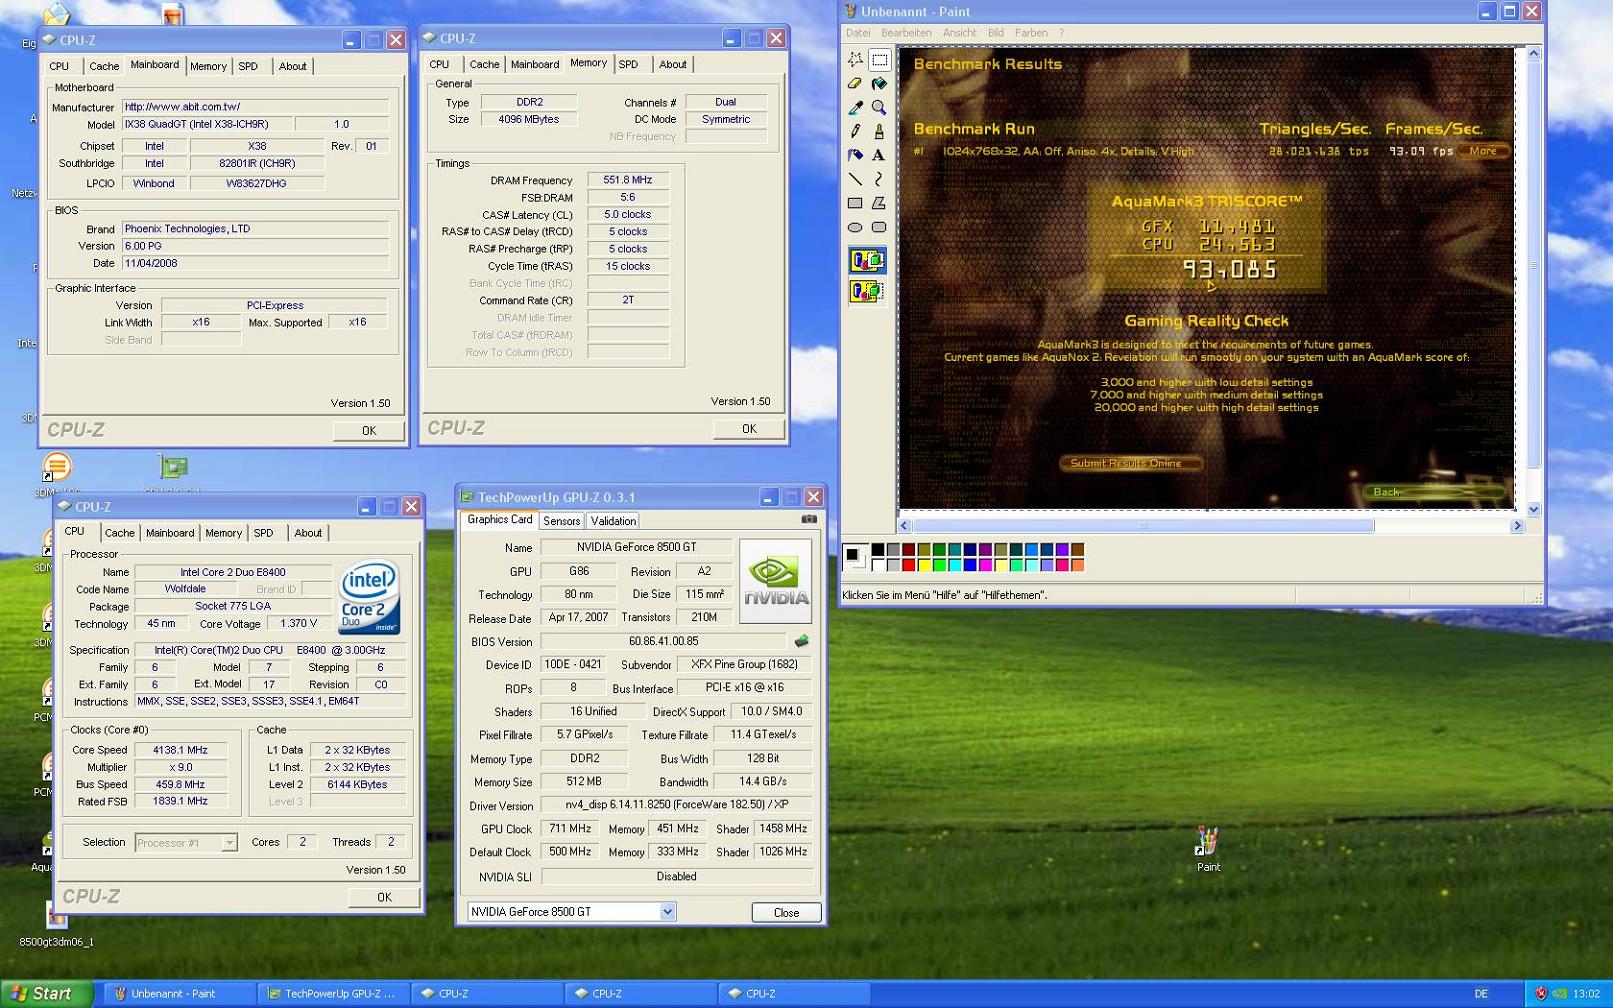
Task: Click the Intel Core 2 Duo logo
Action: [369, 597]
